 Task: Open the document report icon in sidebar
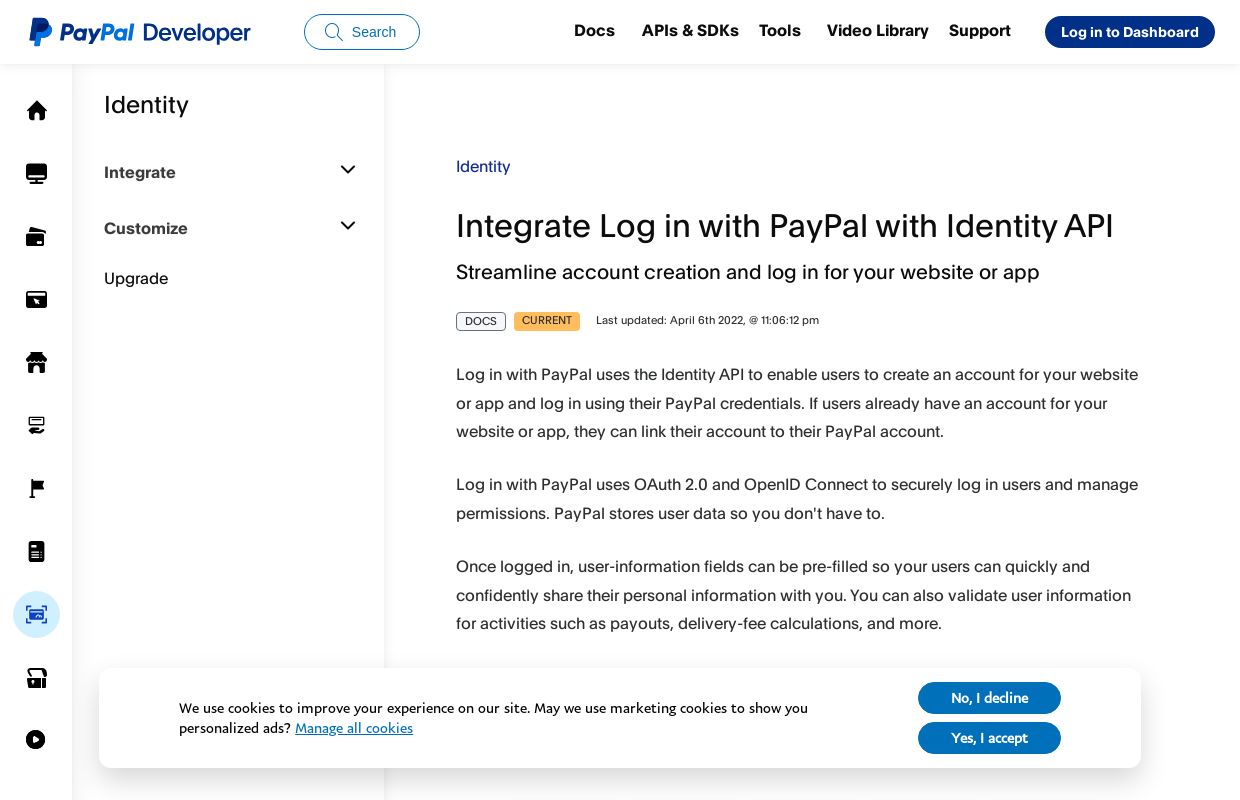tap(37, 552)
